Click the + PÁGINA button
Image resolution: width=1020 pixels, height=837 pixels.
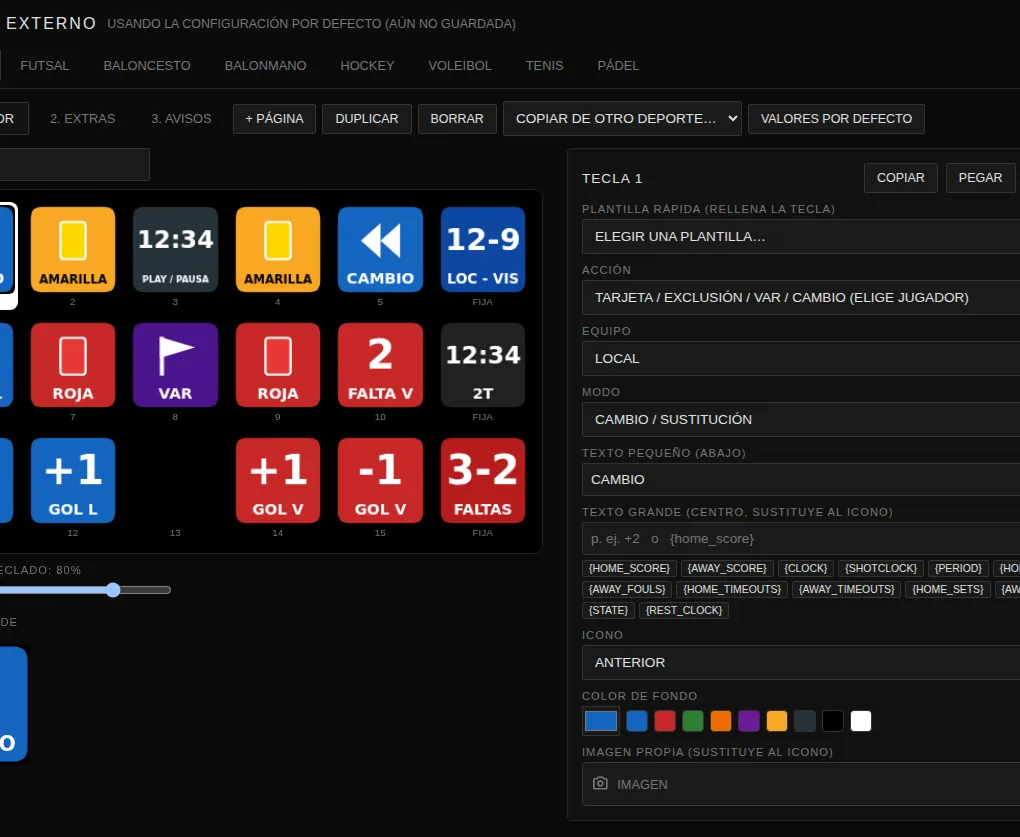pos(275,118)
